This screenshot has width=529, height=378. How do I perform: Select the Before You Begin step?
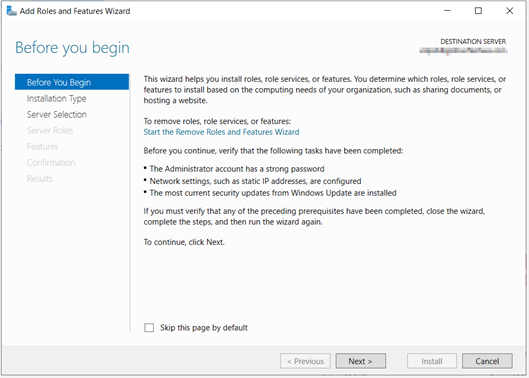[72, 82]
